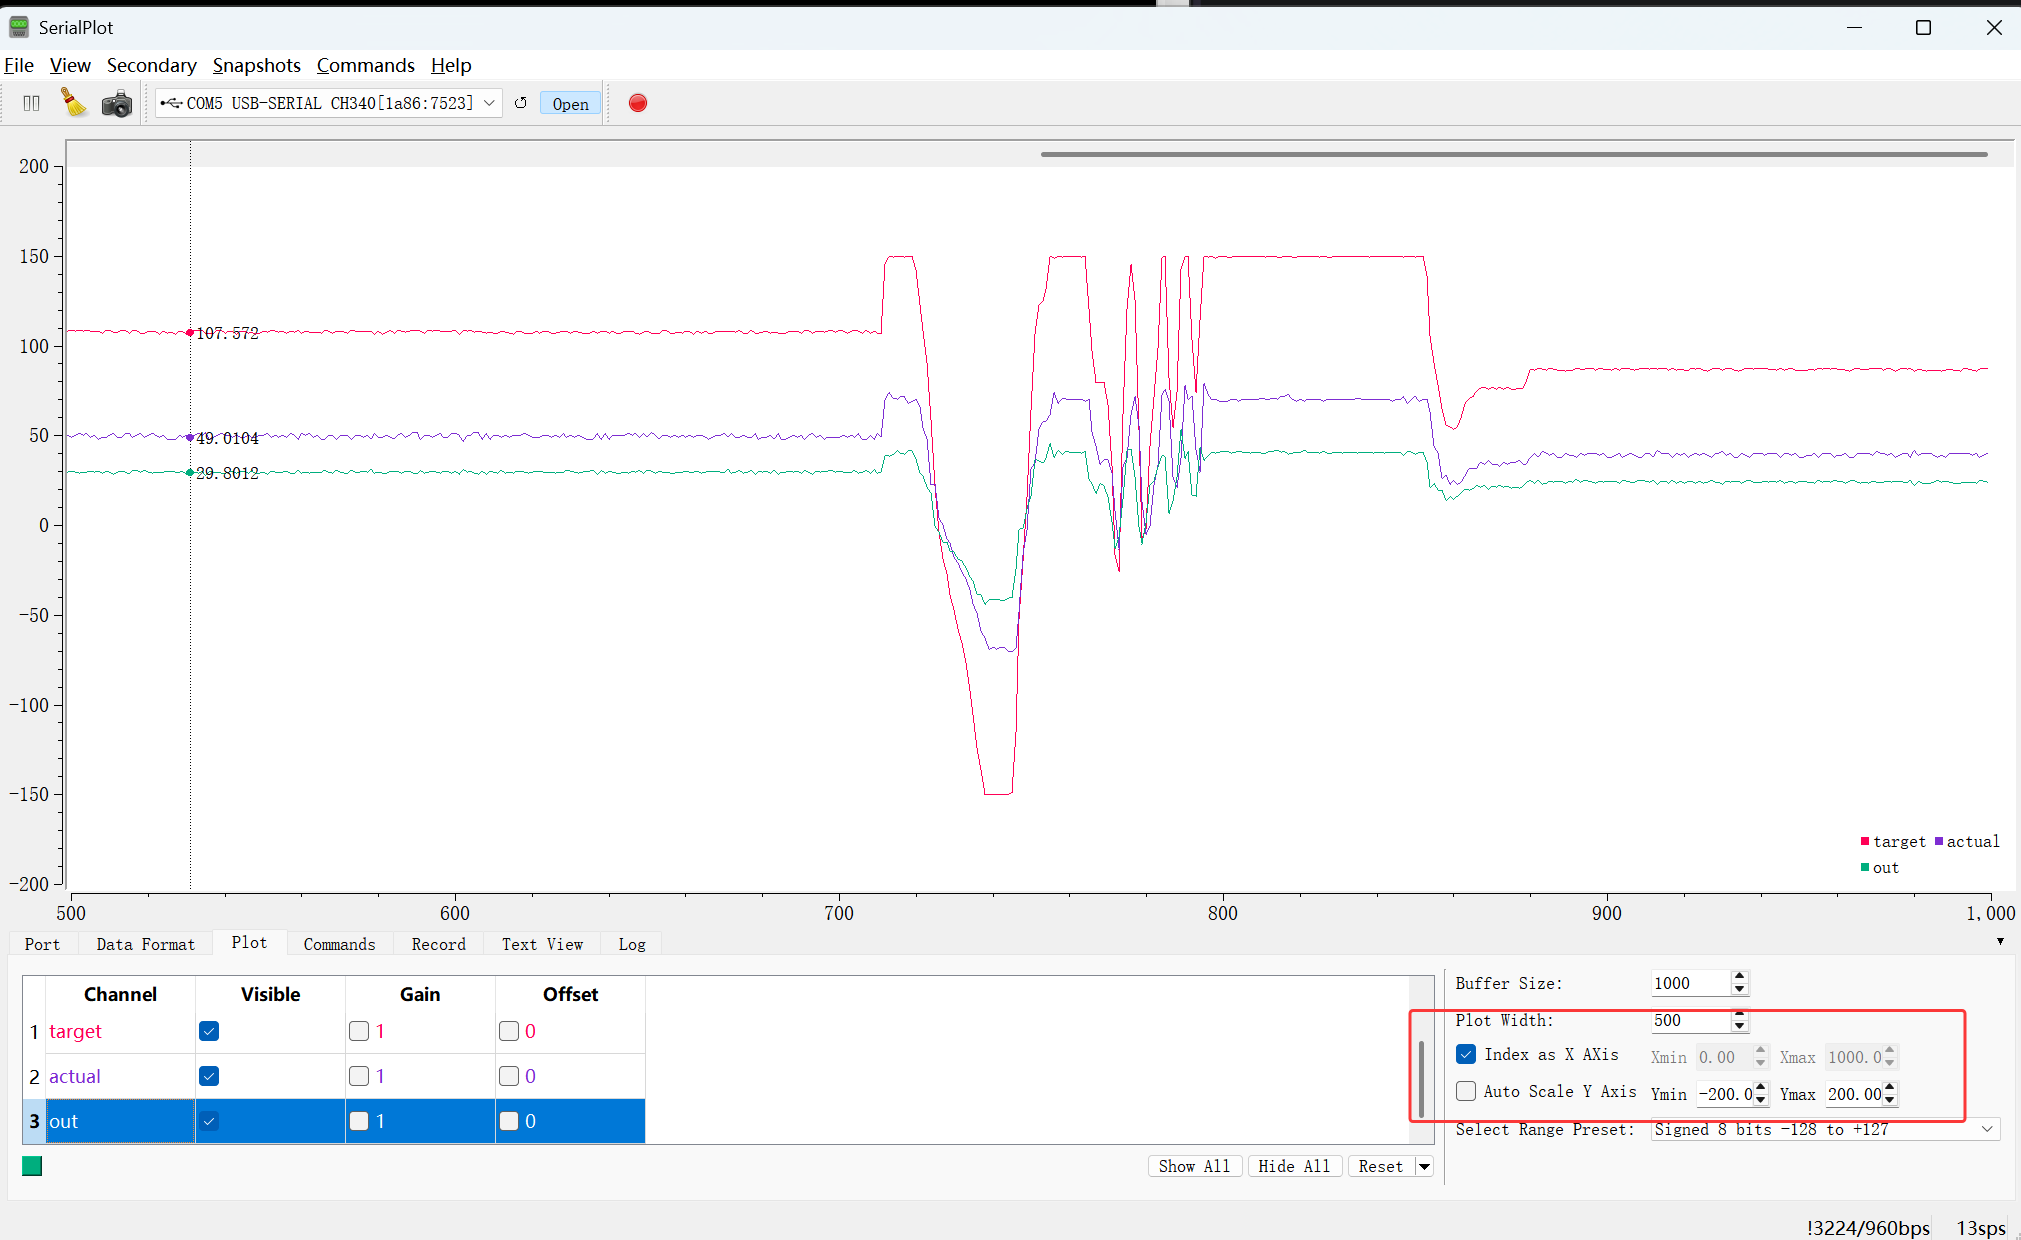Click the red record button in toolbar

pyautogui.click(x=638, y=103)
